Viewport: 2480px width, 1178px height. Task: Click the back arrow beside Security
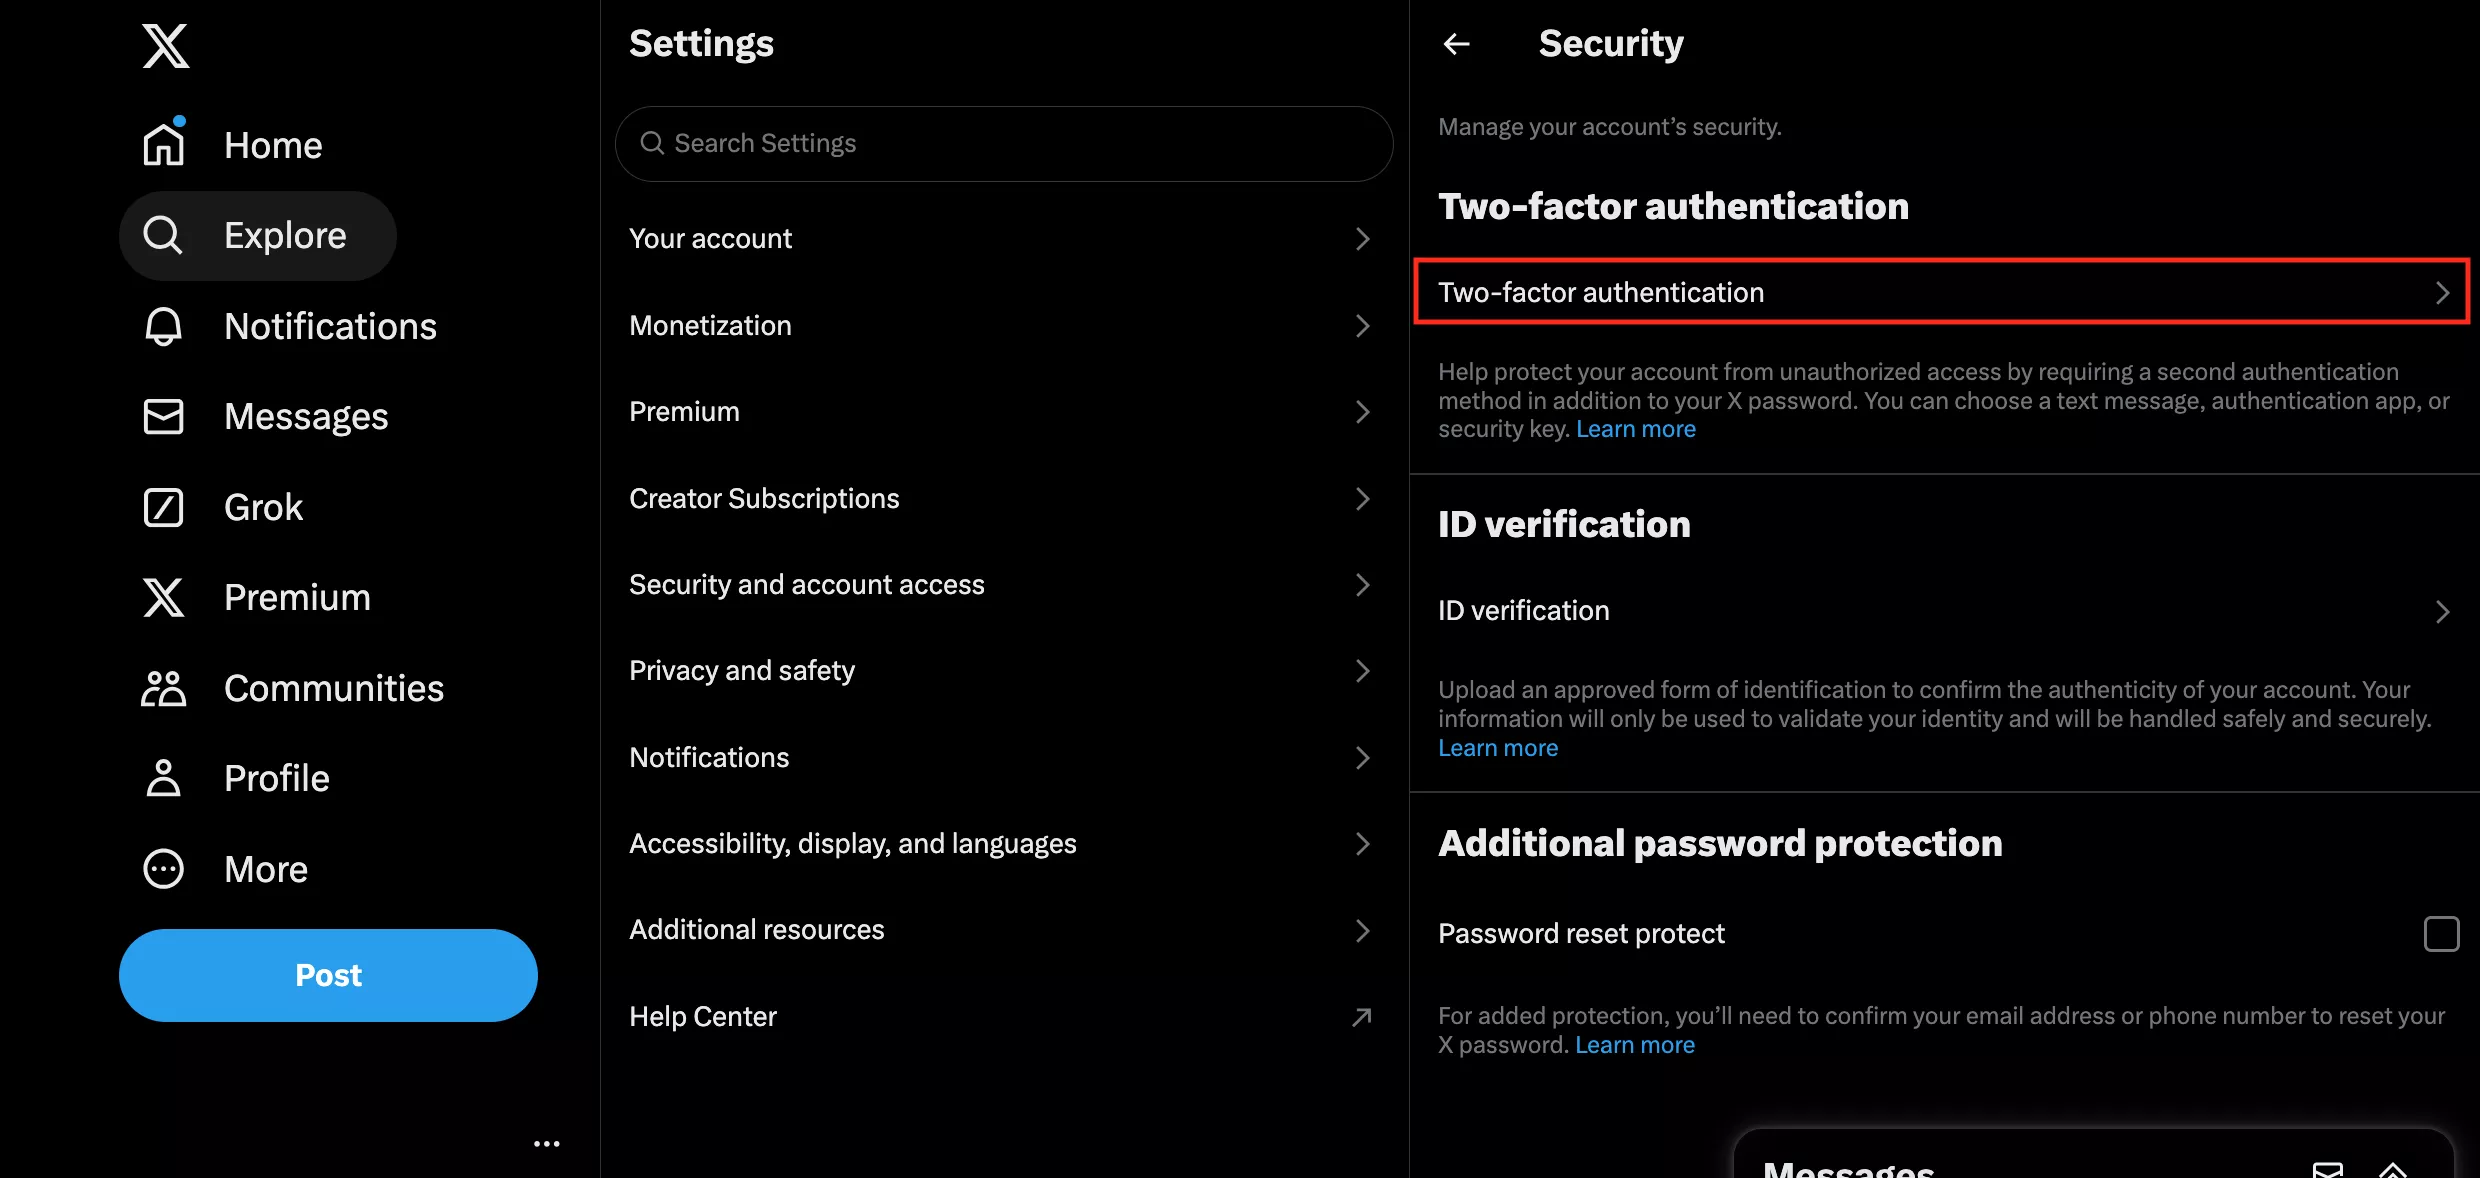click(1456, 44)
